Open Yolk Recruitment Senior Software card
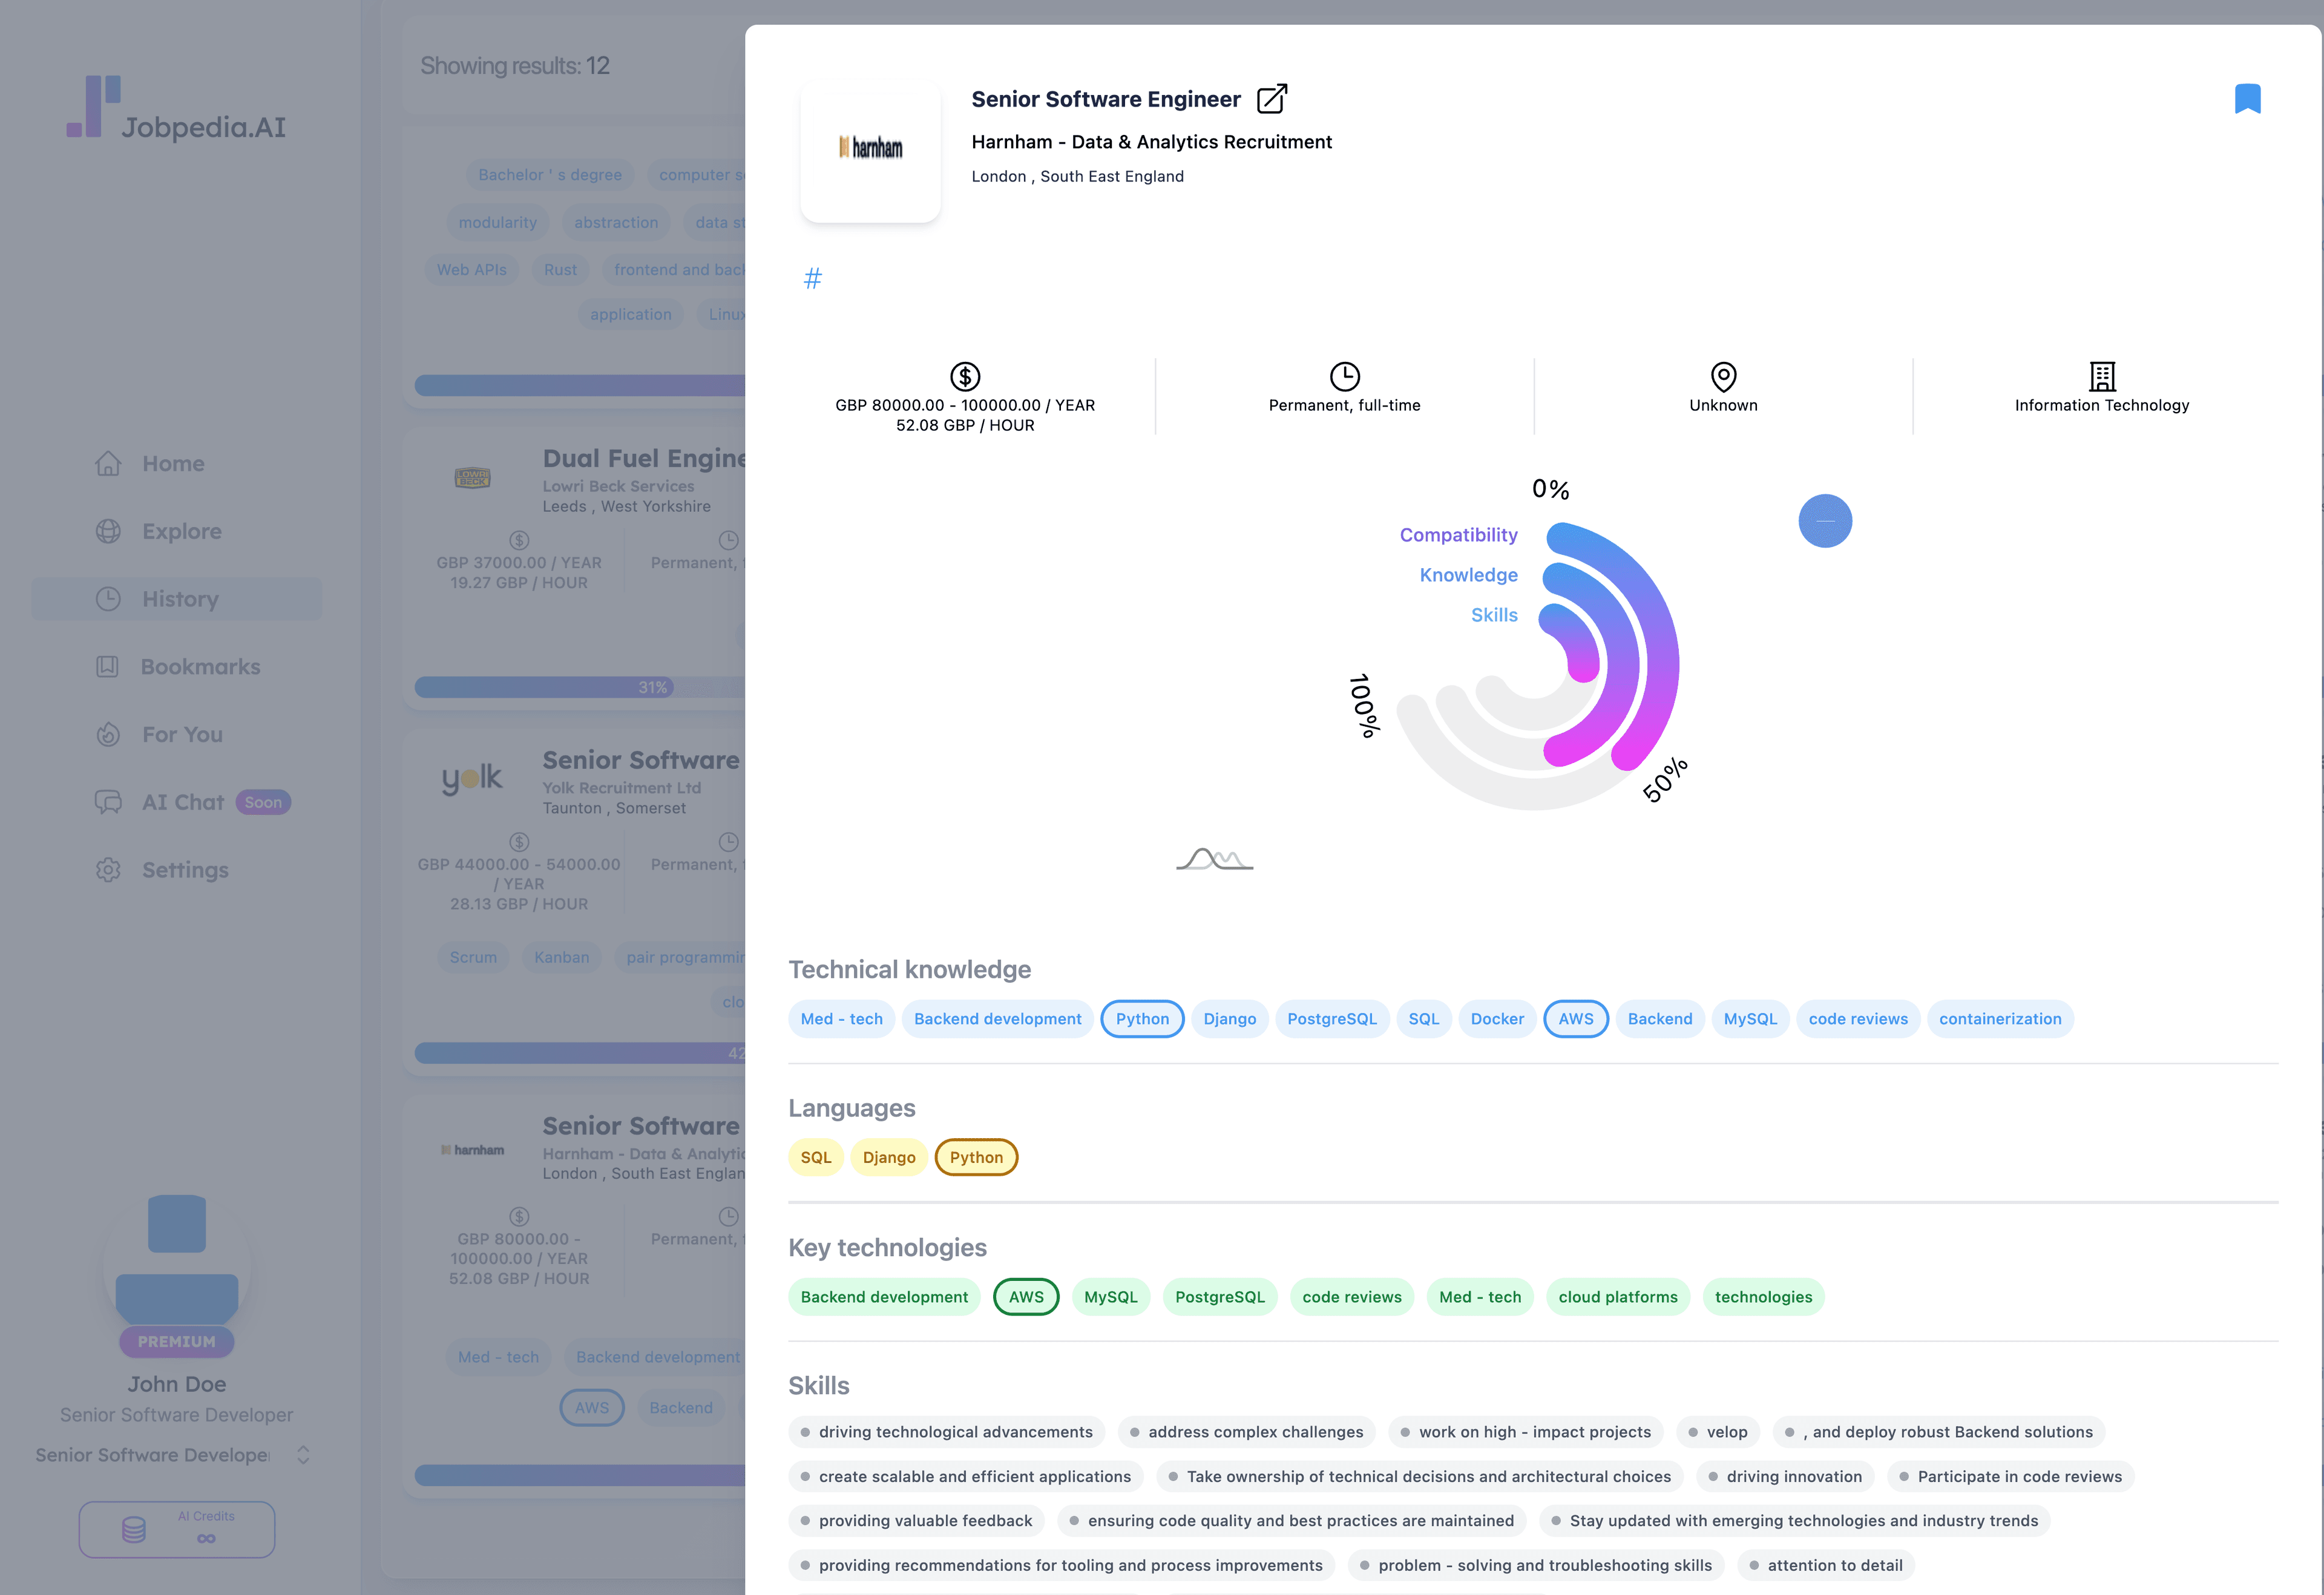 575,902
